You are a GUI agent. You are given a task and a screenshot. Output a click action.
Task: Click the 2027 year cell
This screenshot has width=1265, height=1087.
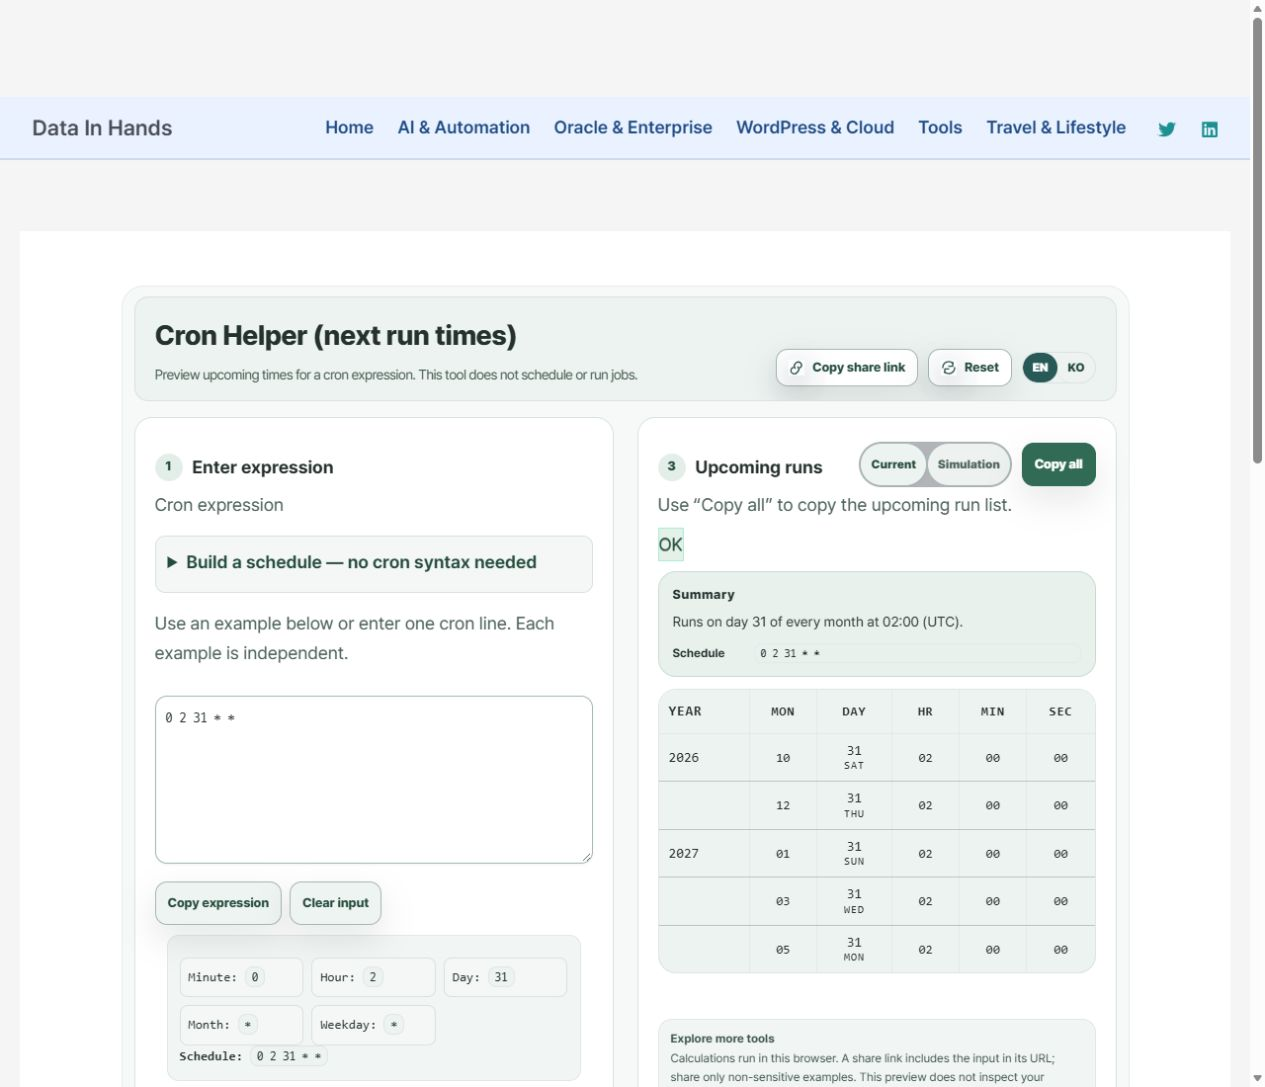tap(704, 854)
